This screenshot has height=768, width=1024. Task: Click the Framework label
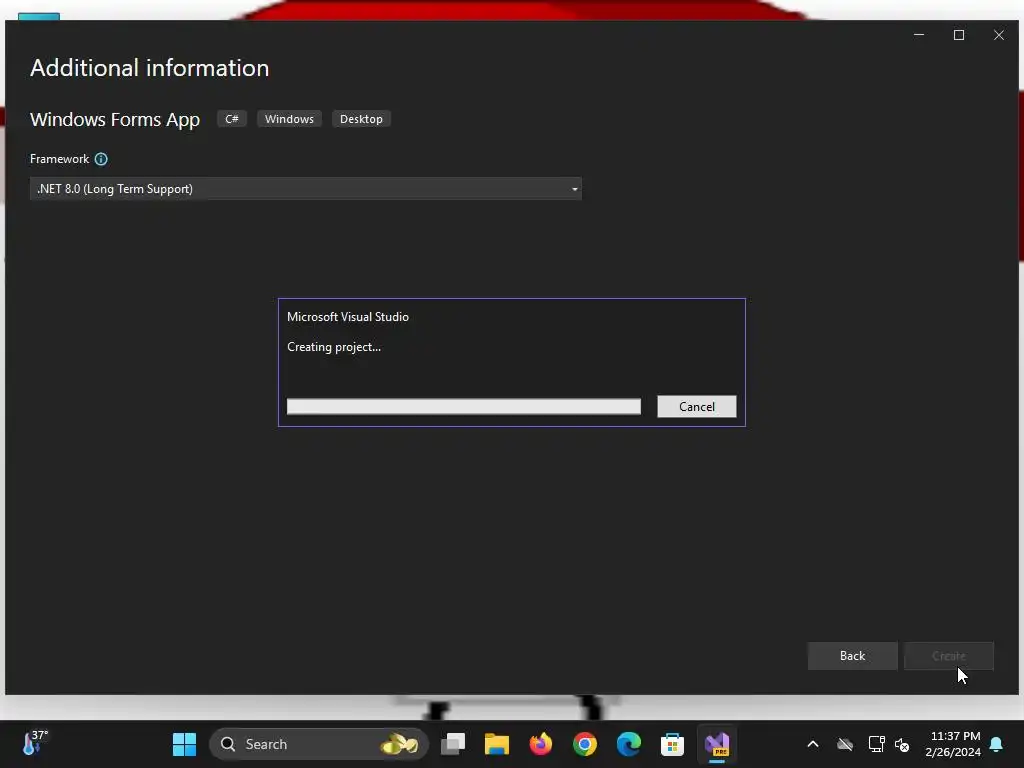point(59,159)
